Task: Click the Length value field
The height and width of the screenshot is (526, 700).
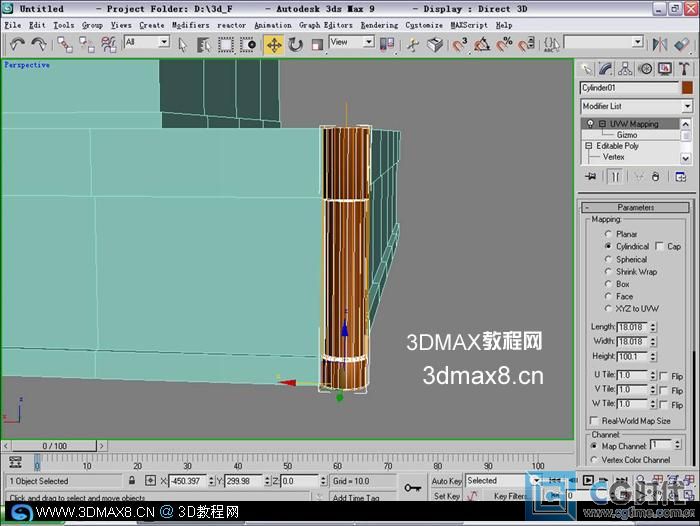Action: tap(633, 327)
